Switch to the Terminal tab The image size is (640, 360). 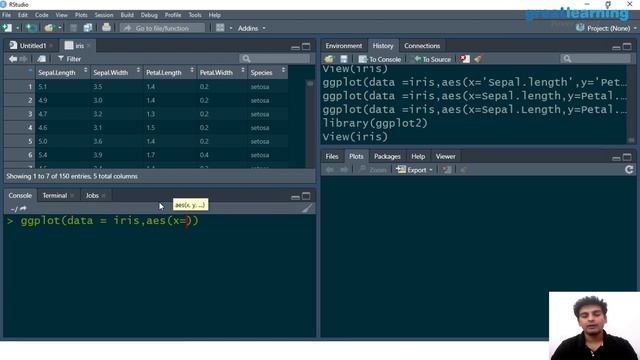click(x=55, y=196)
